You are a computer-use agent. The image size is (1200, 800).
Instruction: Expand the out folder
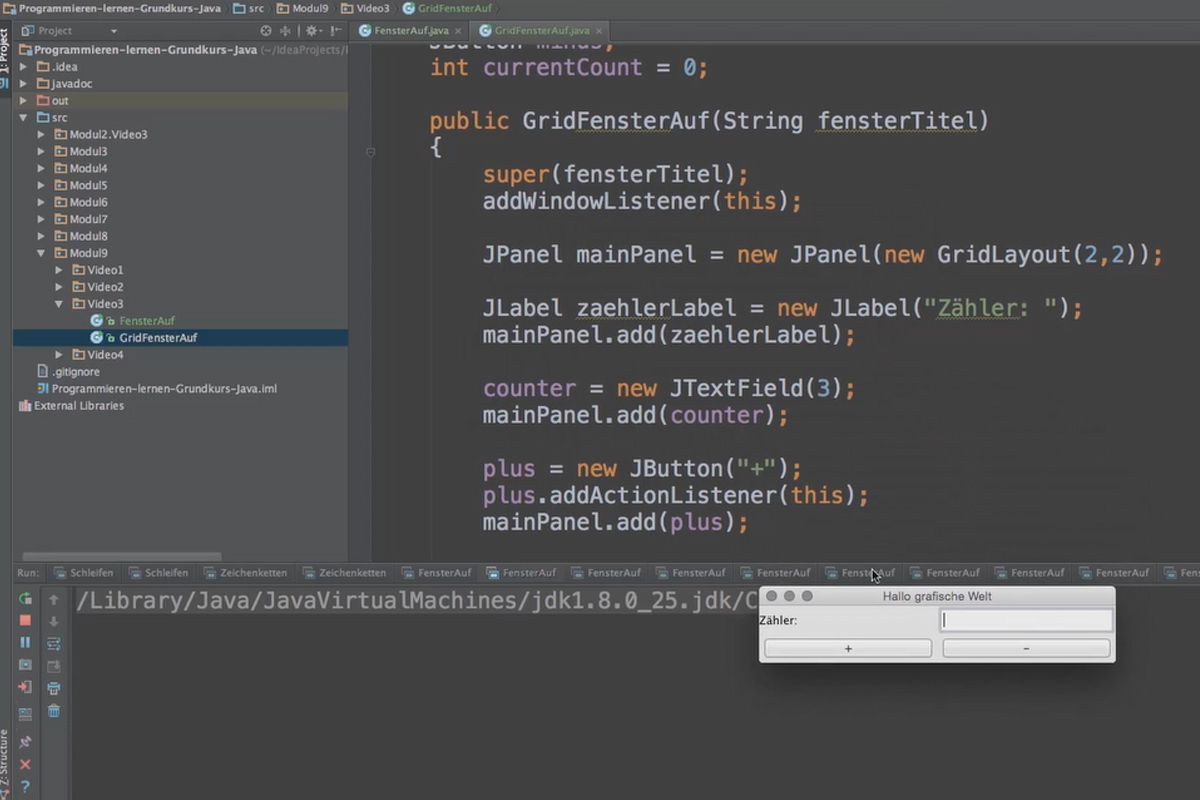coord(24,101)
